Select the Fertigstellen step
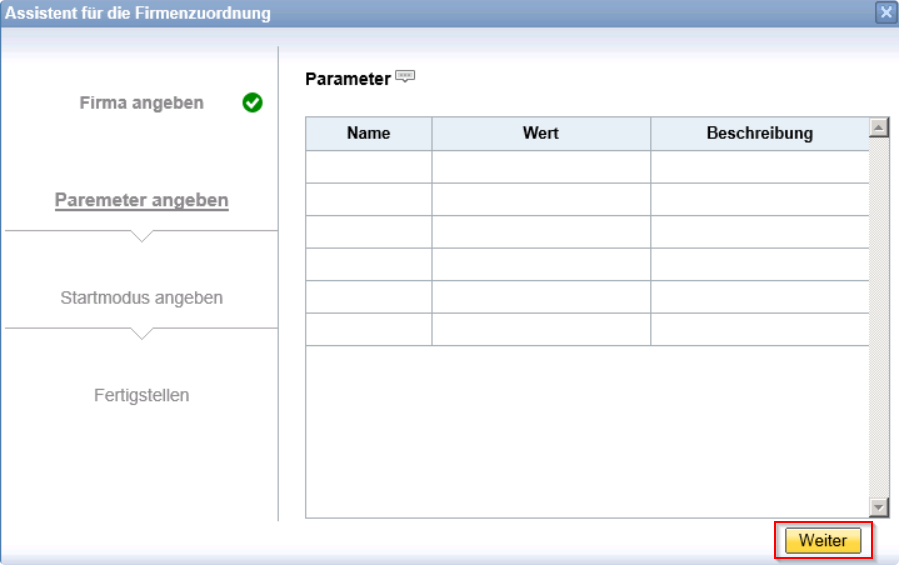Viewport: 899px width, 565px height. pos(142,395)
